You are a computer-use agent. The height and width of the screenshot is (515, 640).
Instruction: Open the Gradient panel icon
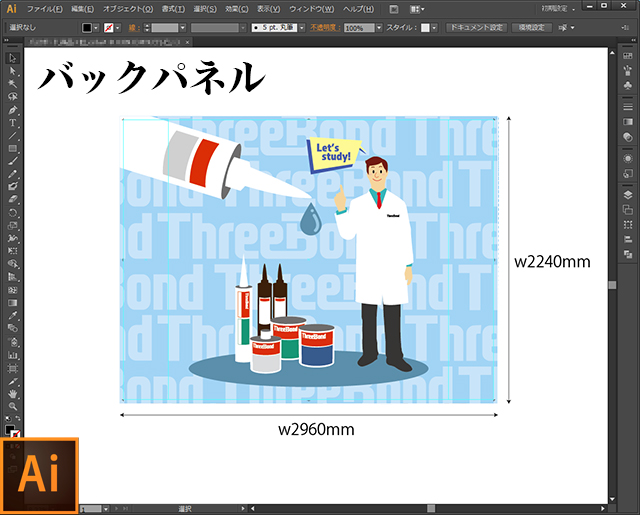628,122
